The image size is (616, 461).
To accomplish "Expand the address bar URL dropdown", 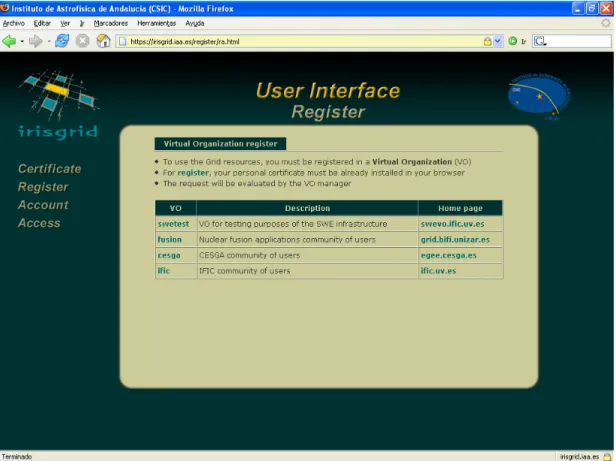I will coord(498,41).
